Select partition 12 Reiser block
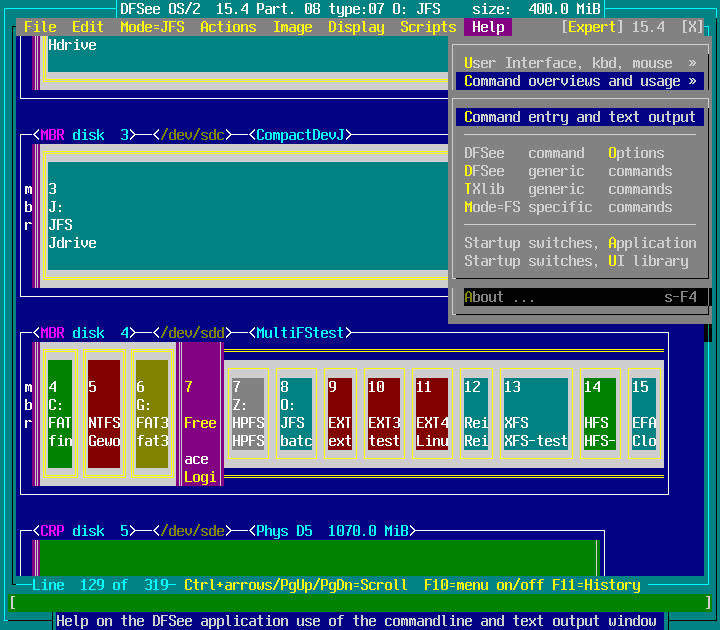The image size is (720, 630). 476,414
